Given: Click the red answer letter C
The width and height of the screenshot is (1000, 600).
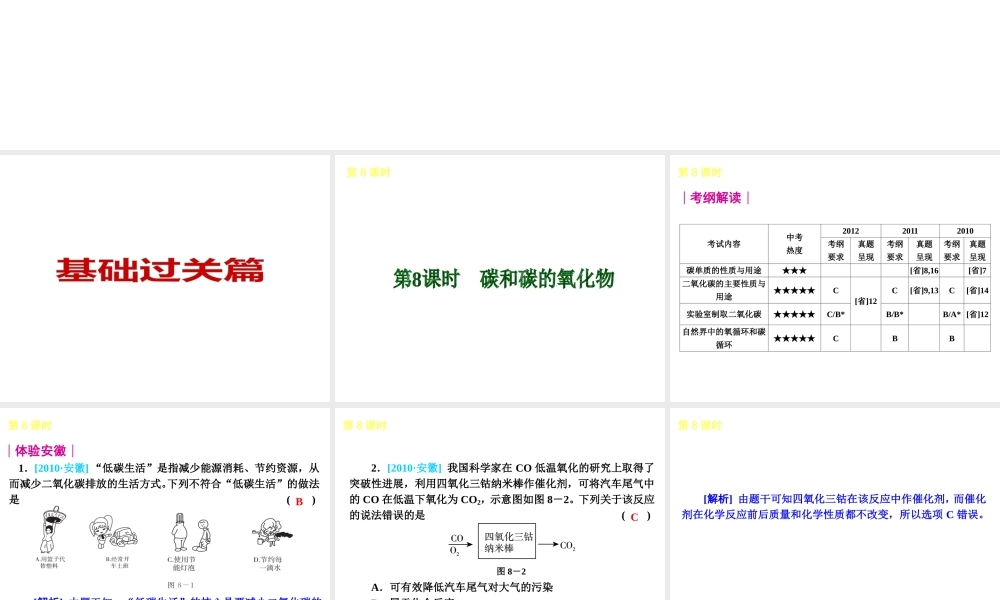Looking at the screenshot, I should click(x=634, y=517).
